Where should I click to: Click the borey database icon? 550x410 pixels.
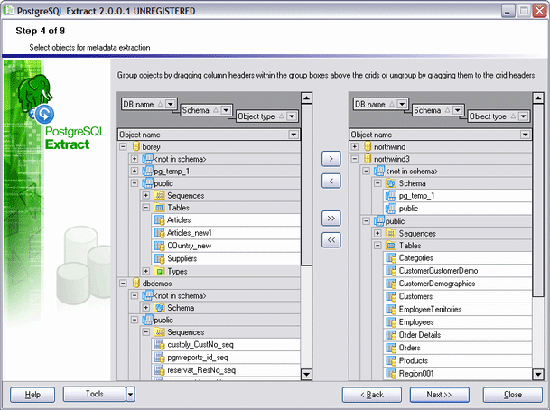136,147
